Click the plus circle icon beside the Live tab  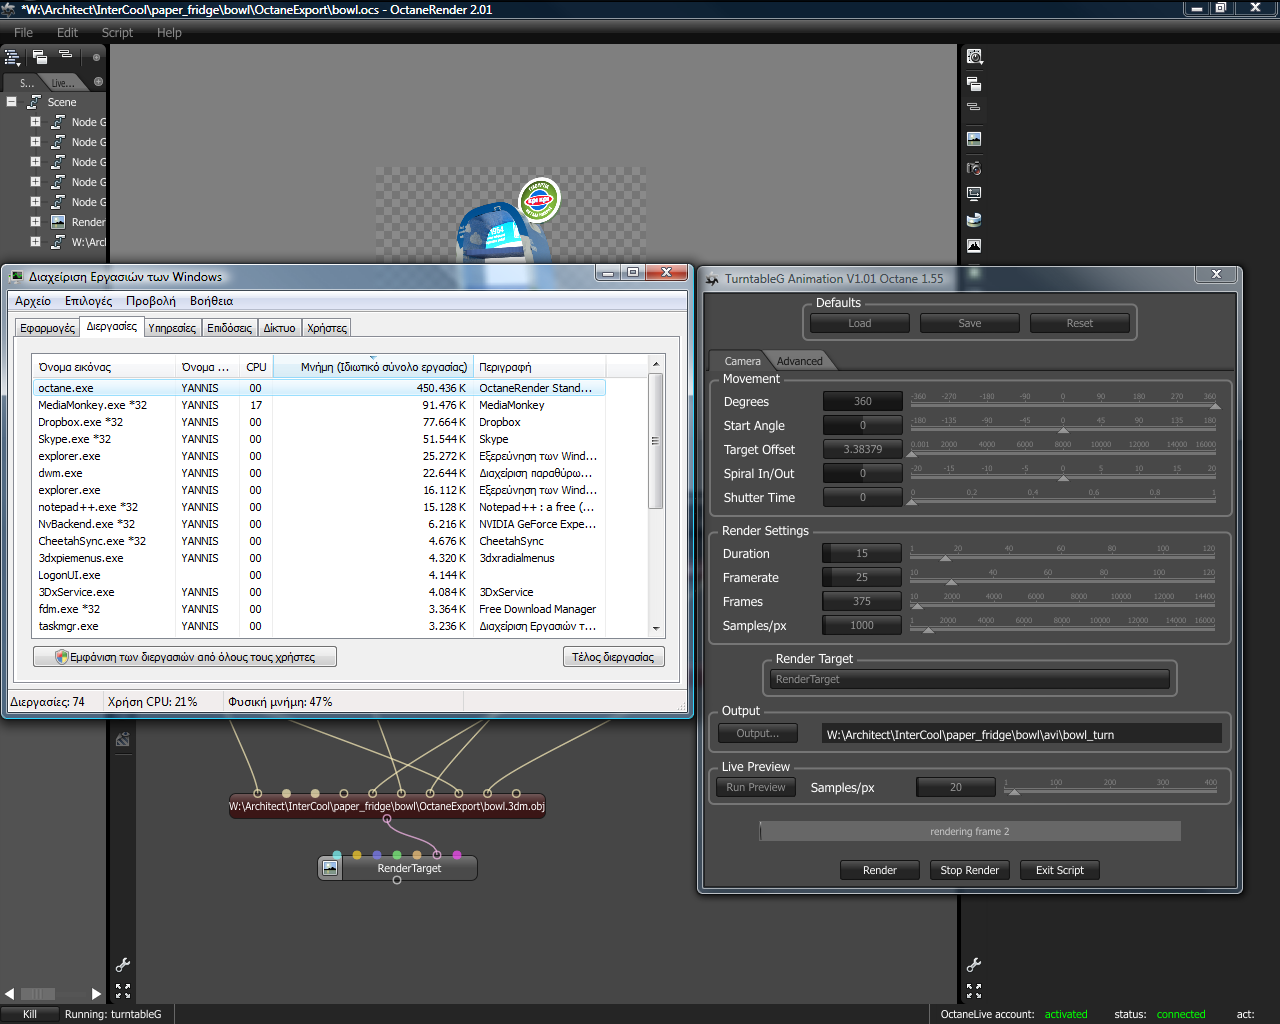98,82
